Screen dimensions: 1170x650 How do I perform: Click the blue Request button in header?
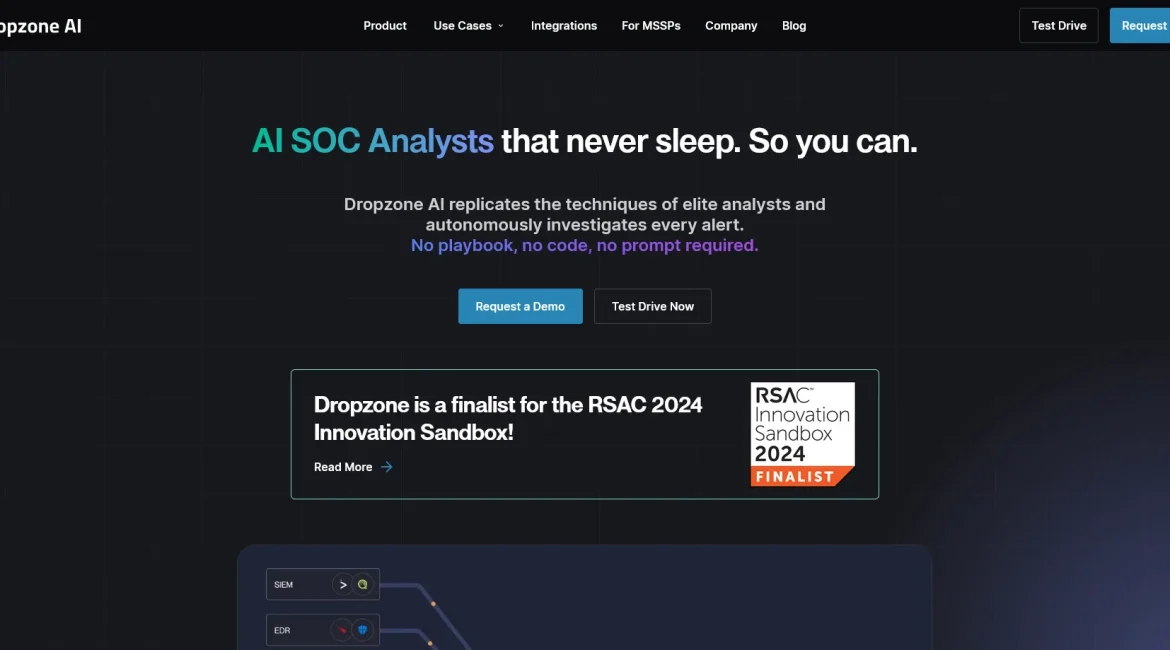click(x=1140, y=25)
